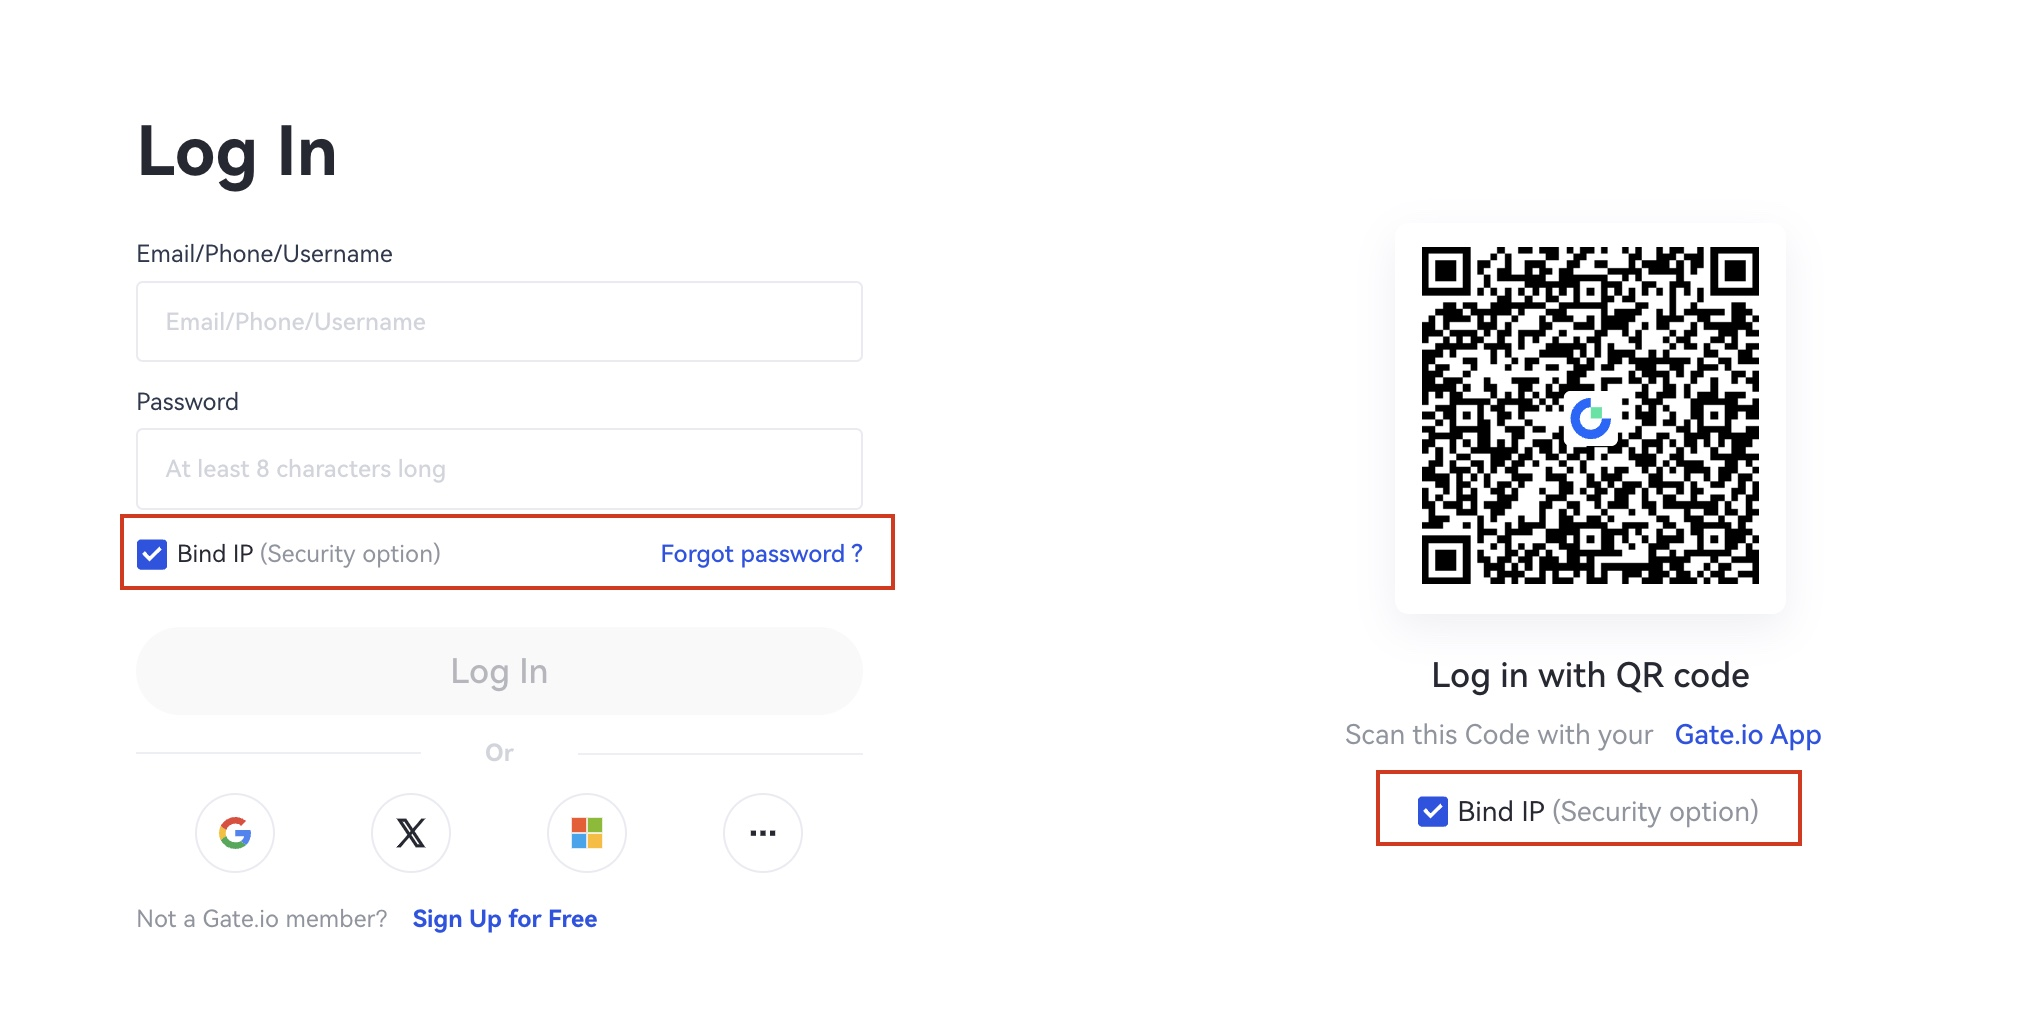2040x1022 pixels.
Task: Click the QR code's bottom-left finder square
Action: tap(1446, 559)
